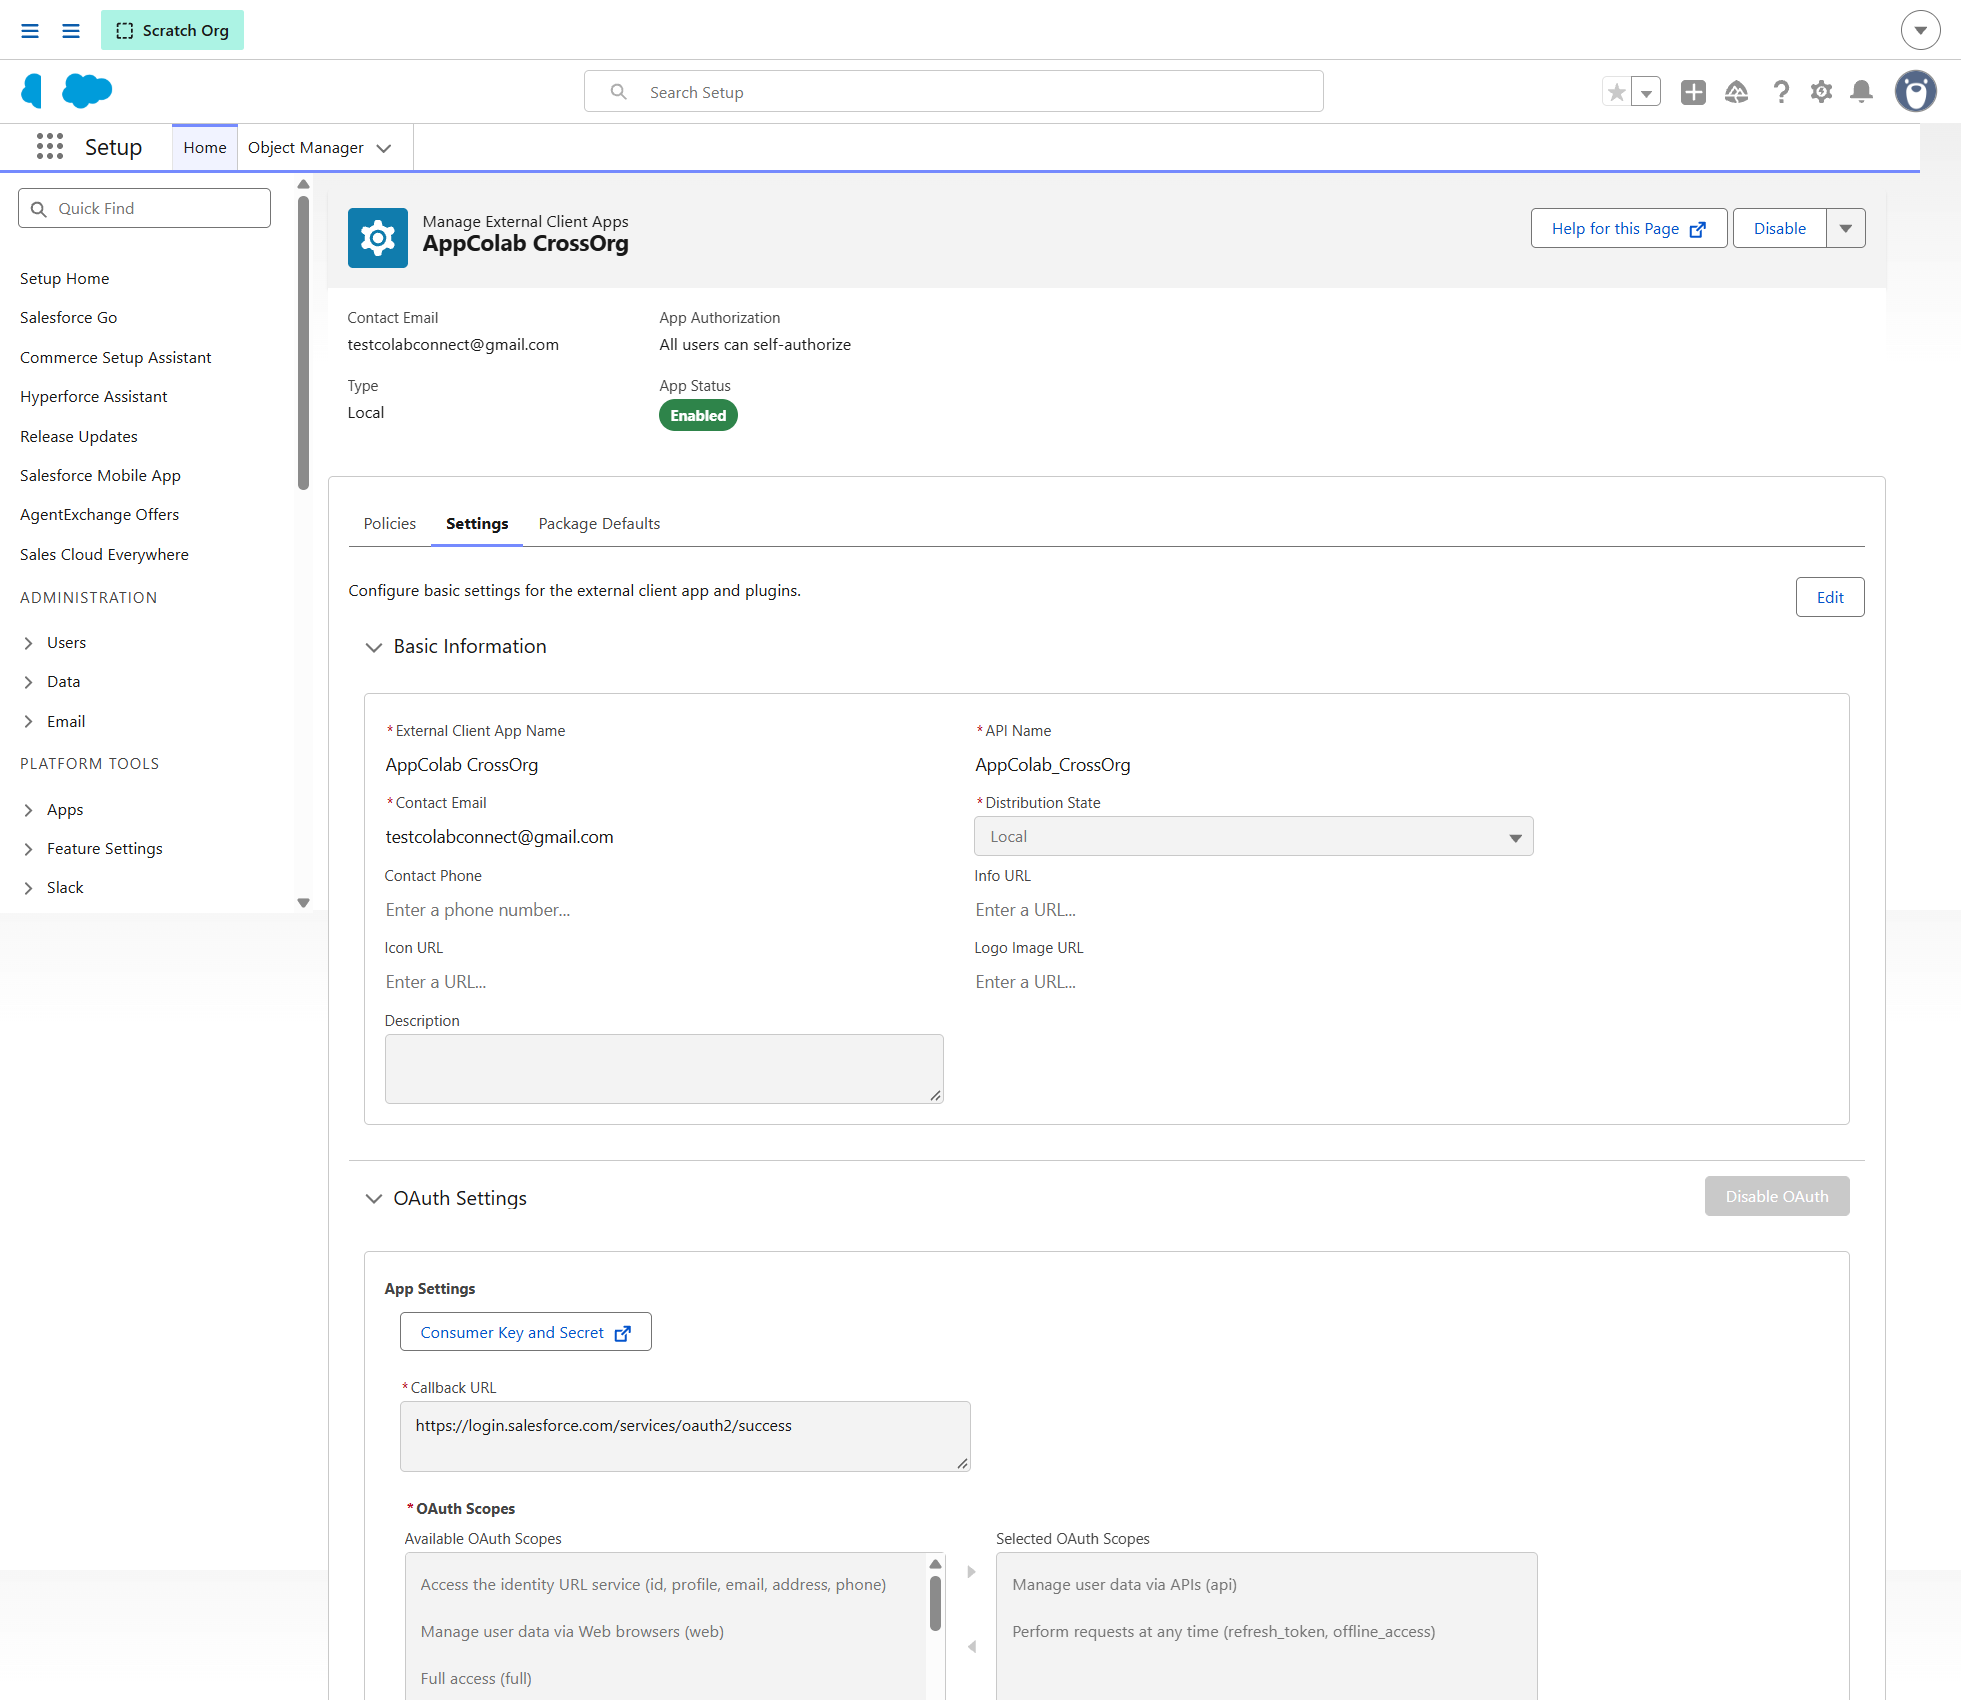Open Salesforce Go in sidebar
The width and height of the screenshot is (1961, 1700).
[x=69, y=317]
